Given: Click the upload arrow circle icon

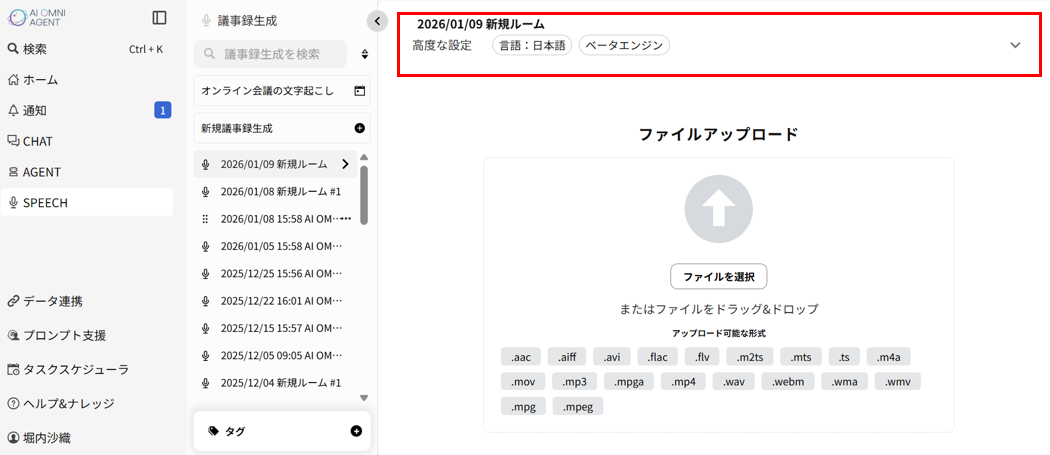Looking at the screenshot, I should point(719,208).
